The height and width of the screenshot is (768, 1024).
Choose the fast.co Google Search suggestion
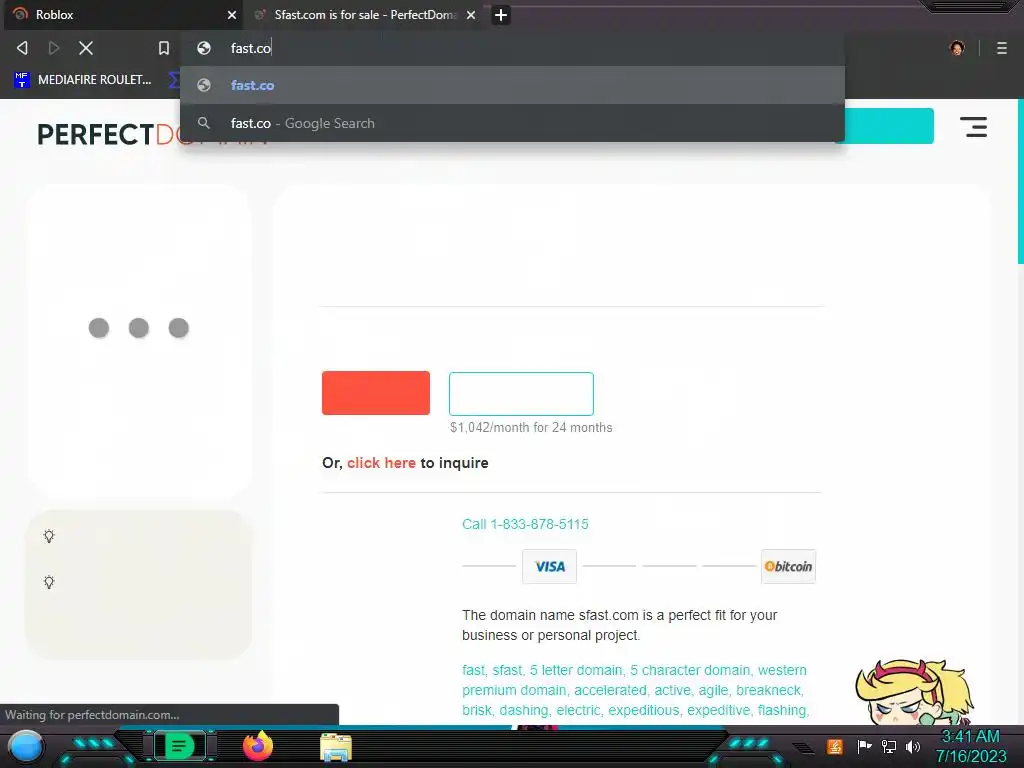[512, 123]
